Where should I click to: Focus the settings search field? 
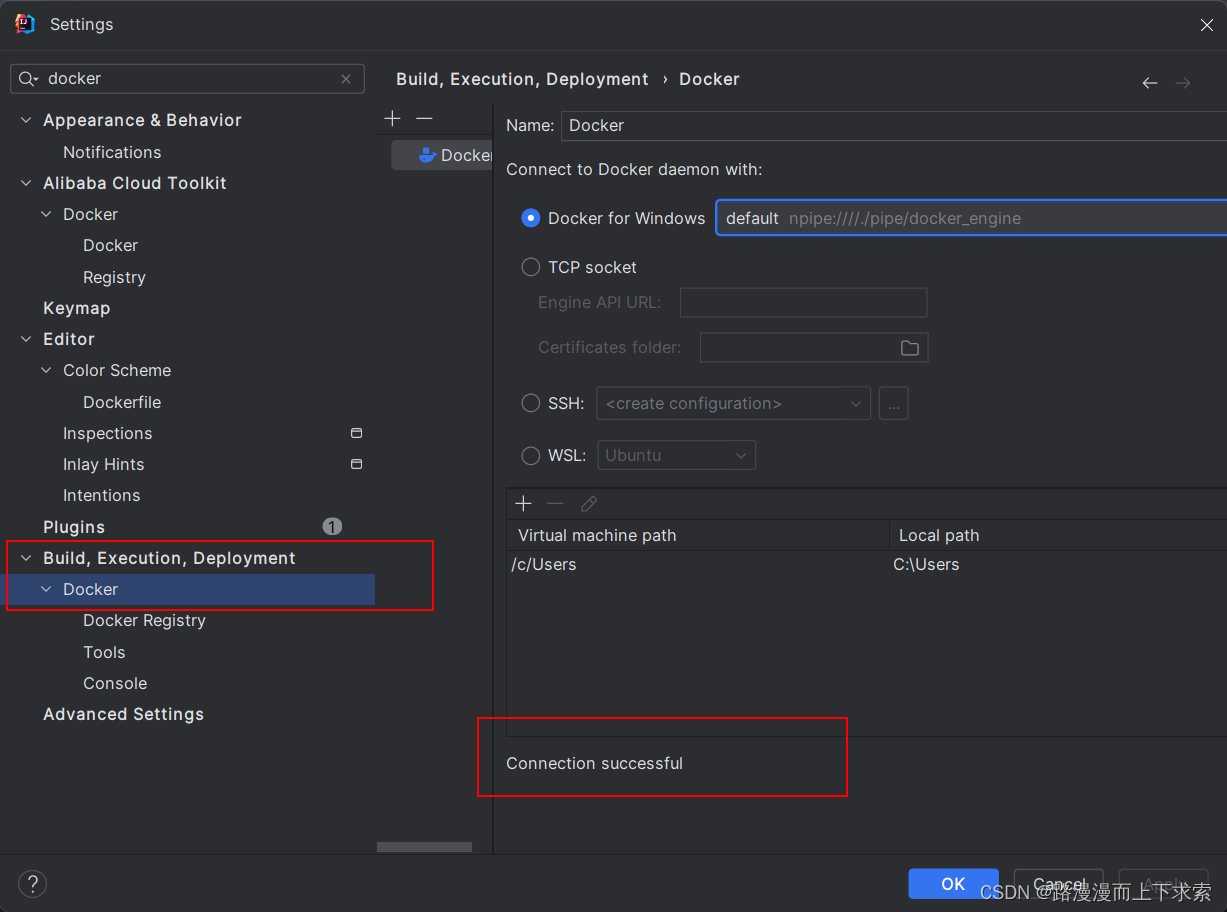coord(187,79)
